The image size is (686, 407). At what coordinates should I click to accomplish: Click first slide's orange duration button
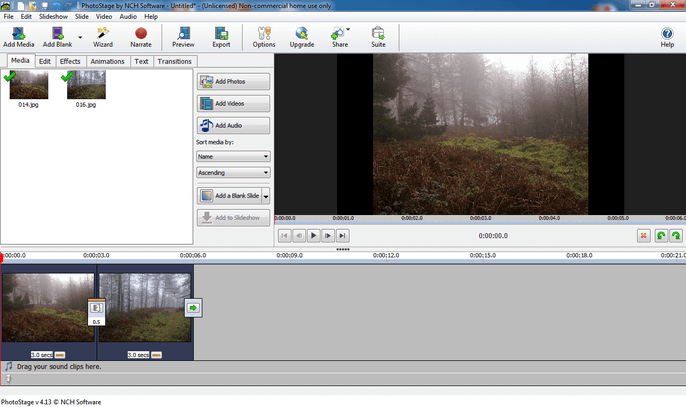coord(60,355)
